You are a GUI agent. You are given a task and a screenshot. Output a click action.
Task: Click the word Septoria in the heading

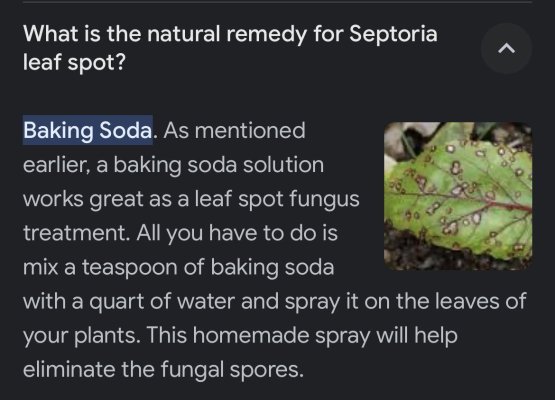point(393,34)
